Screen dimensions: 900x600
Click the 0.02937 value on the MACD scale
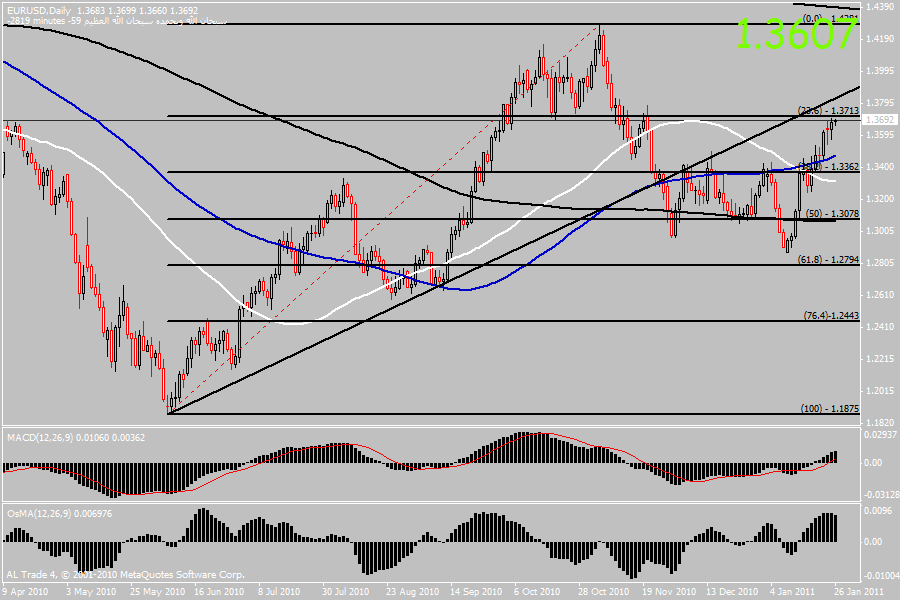[881, 433]
